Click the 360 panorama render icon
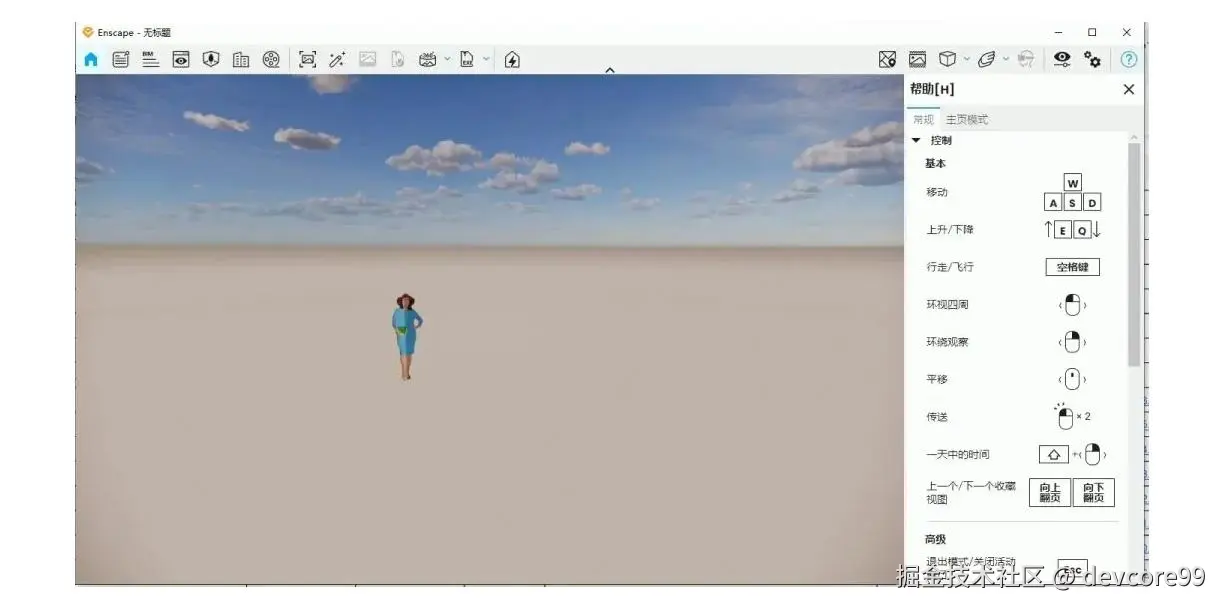Image resolution: width=1224 pixels, height=609 pixels. 428,59
